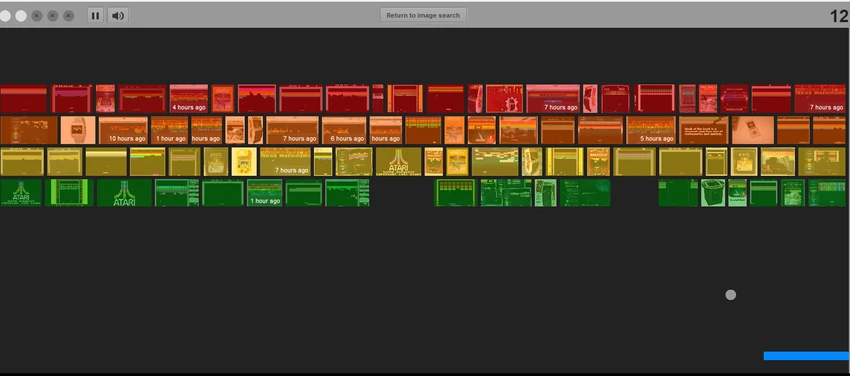Click the first lost-life X circle indicator

[37, 16]
